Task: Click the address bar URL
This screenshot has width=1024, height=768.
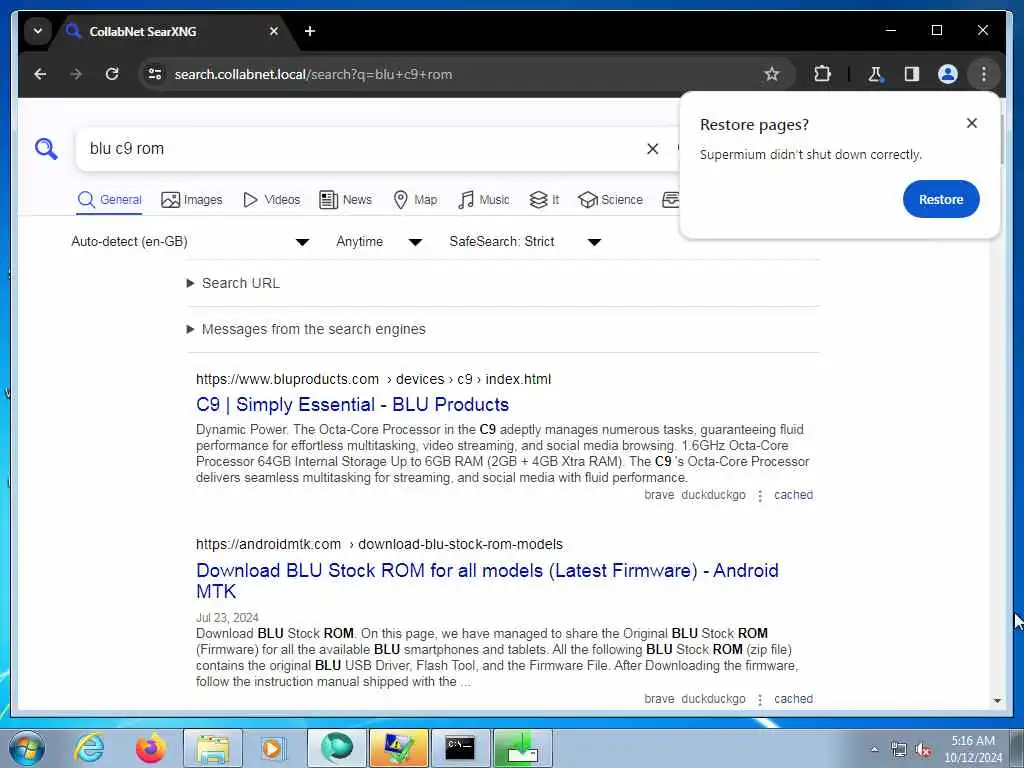Action: coord(313,74)
